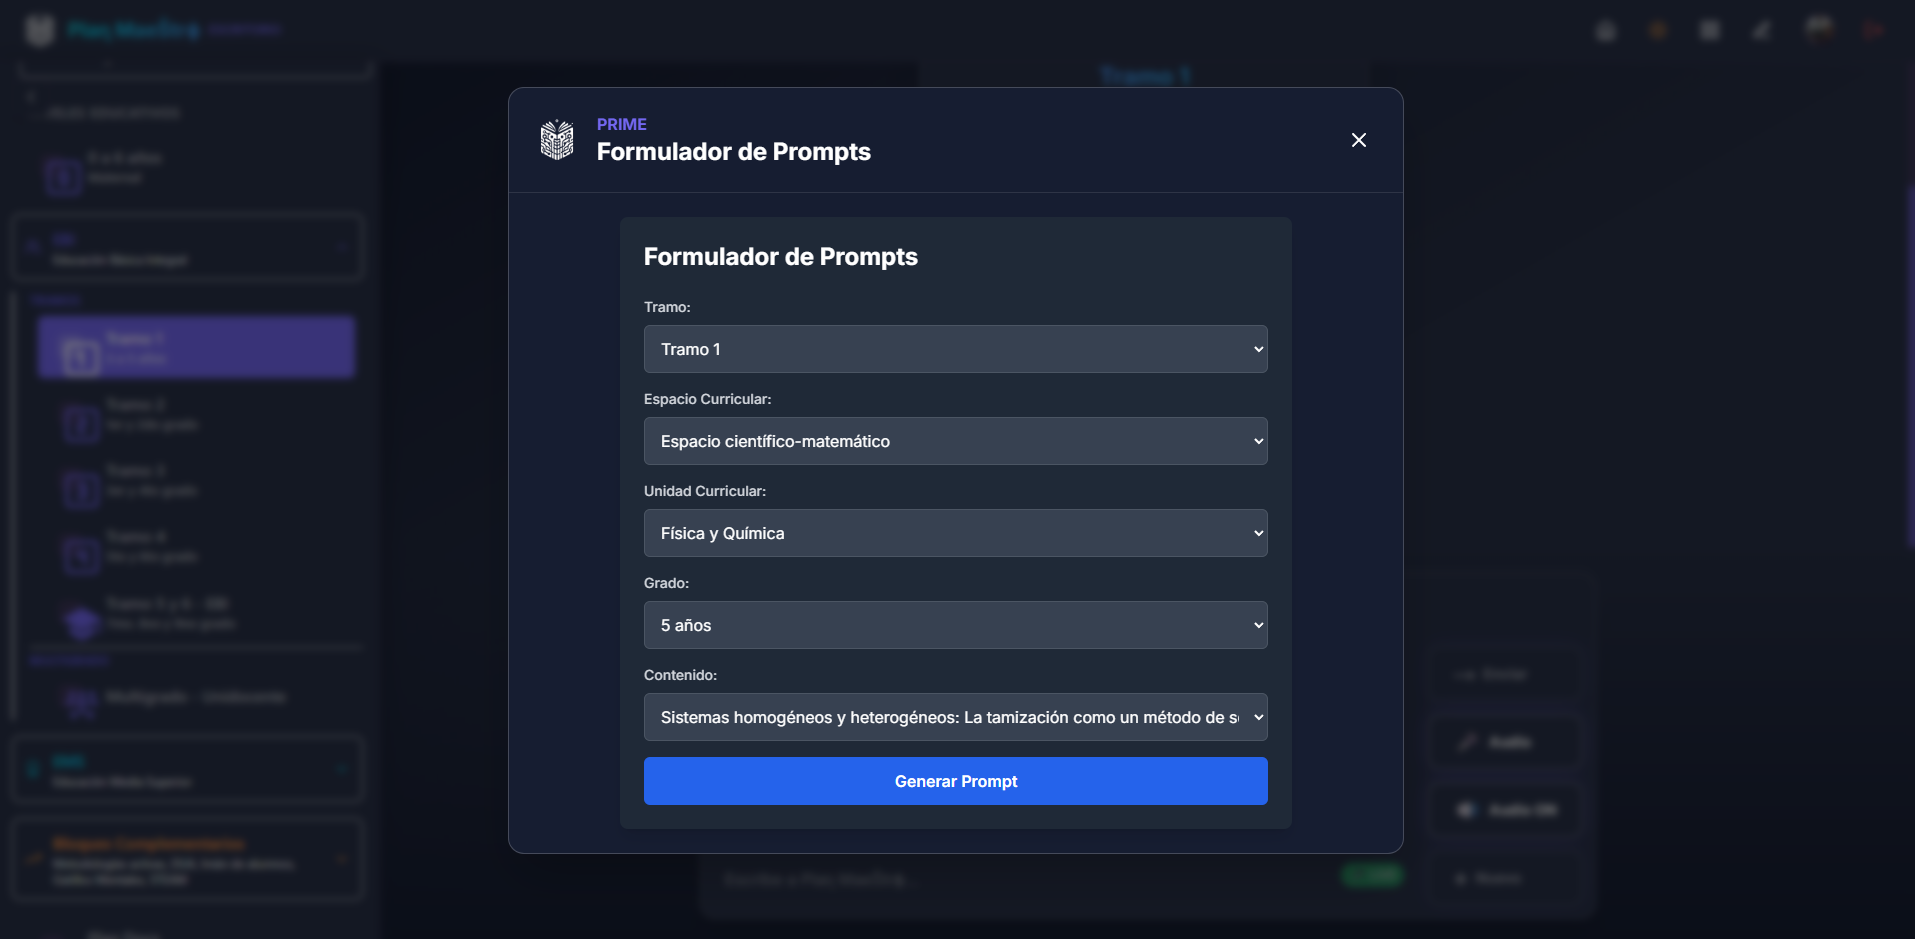
Task: Click the Tramo 3 icon in sidebar
Action: point(82,489)
